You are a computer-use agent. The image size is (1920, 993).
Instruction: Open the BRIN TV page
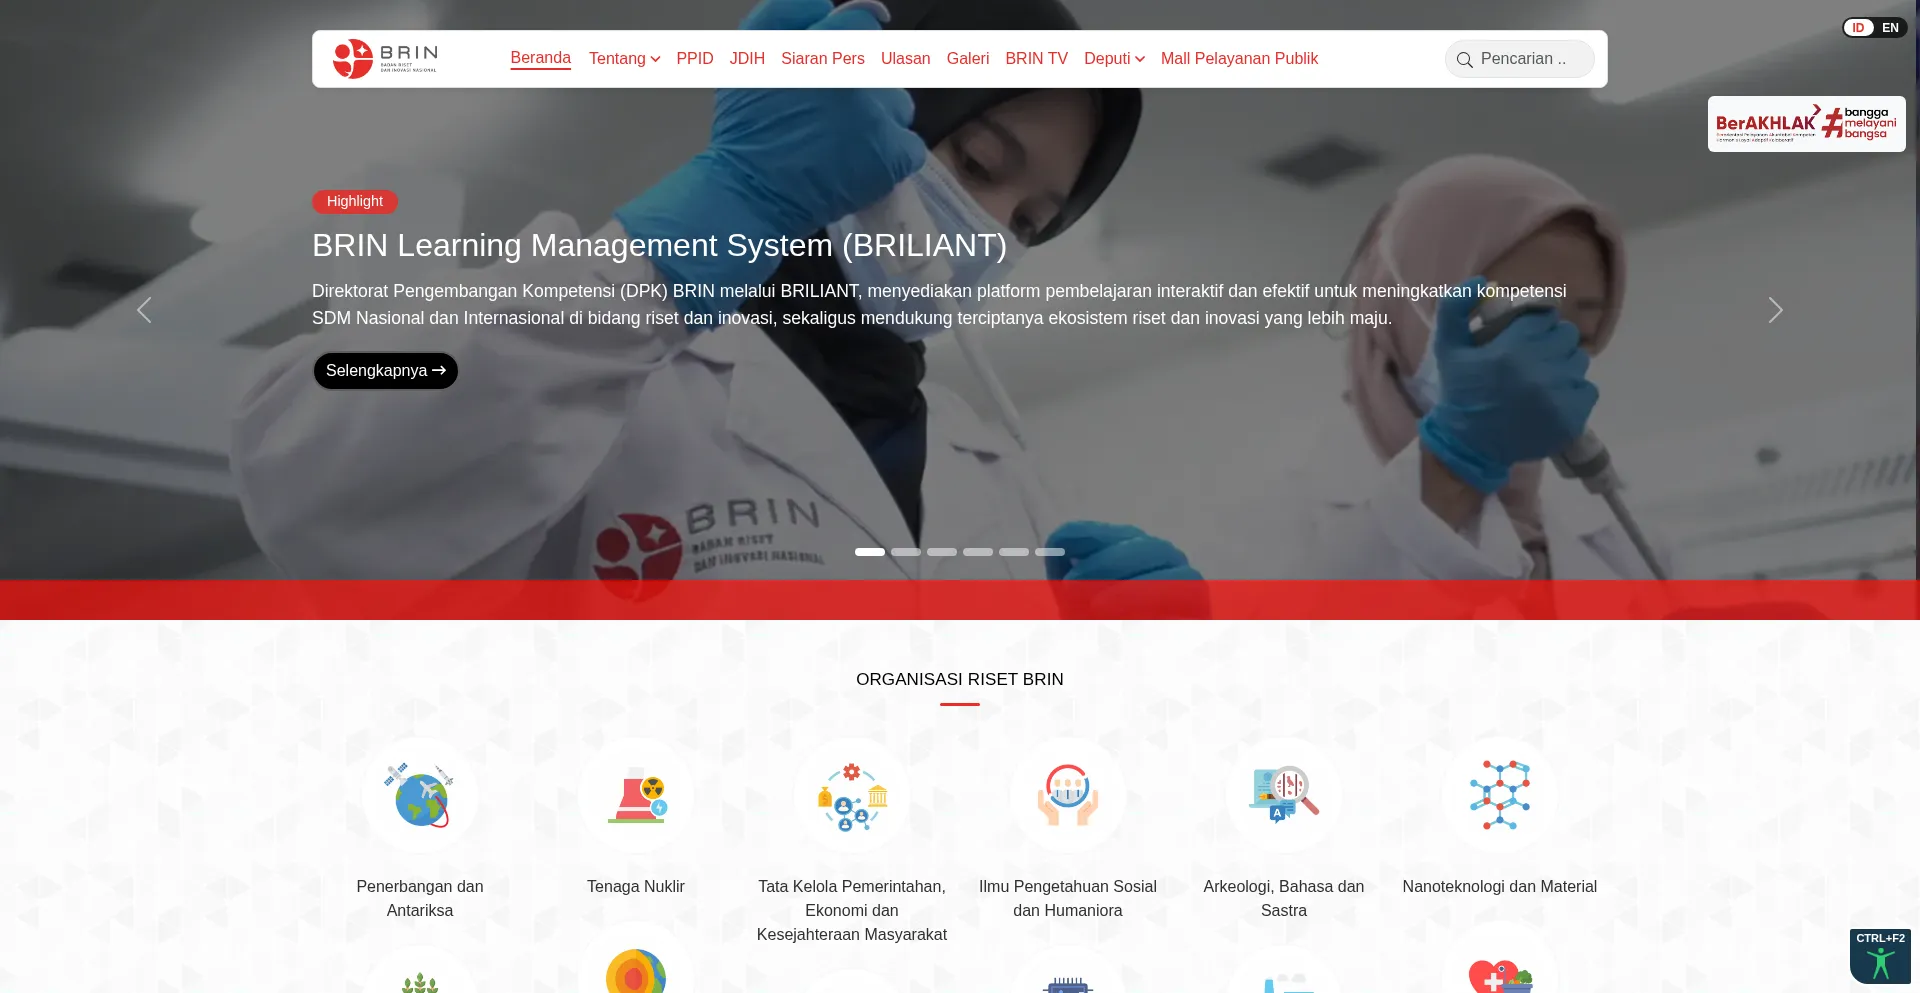click(x=1037, y=59)
